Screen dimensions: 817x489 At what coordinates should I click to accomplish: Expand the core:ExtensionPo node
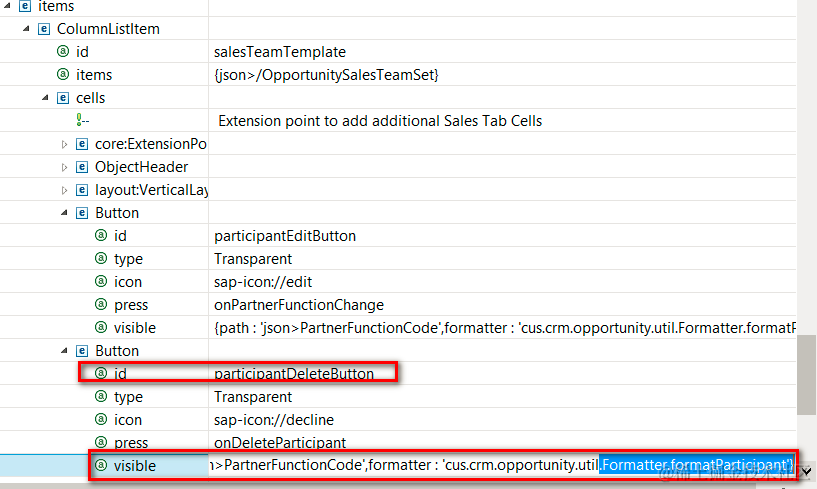(64, 144)
